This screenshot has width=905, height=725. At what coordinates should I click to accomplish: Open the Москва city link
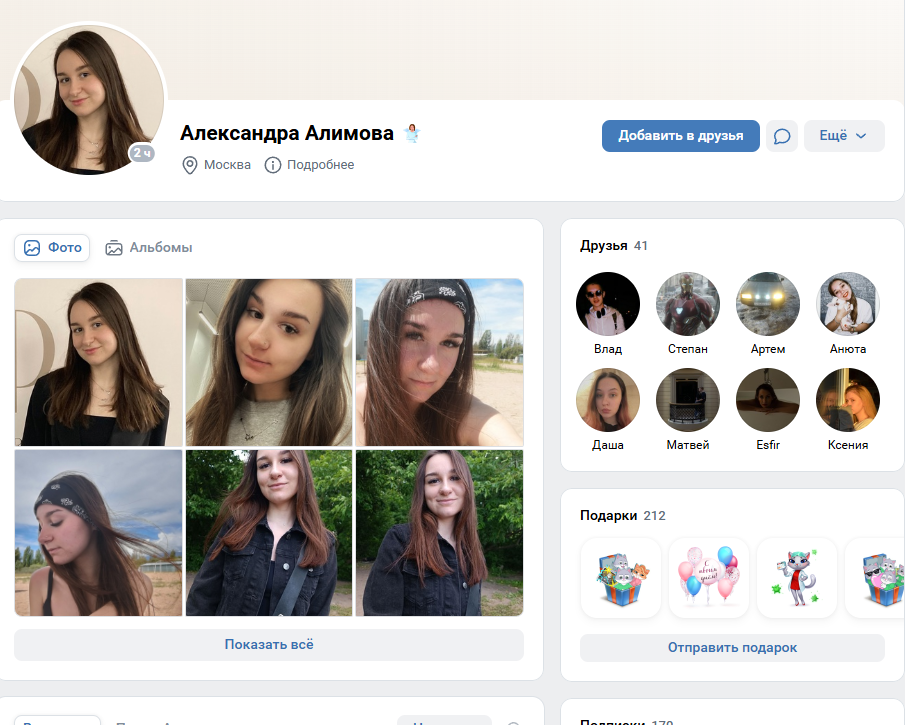(x=216, y=165)
